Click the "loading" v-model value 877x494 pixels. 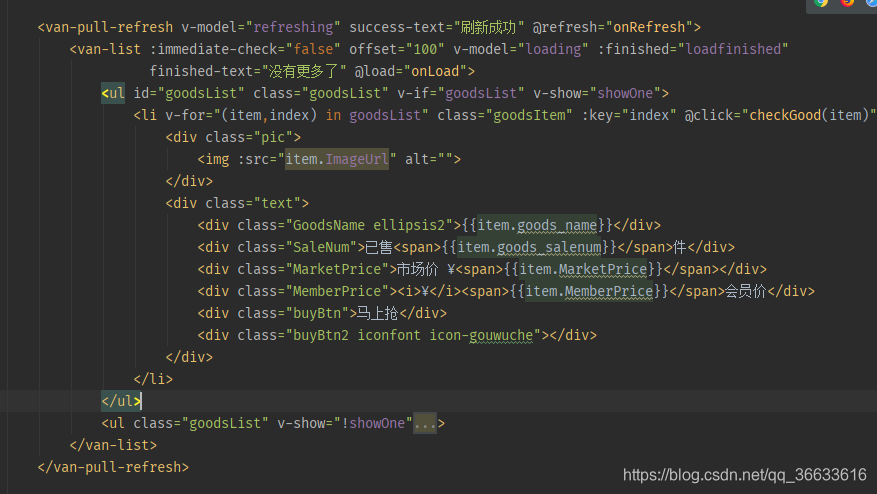[553, 49]
